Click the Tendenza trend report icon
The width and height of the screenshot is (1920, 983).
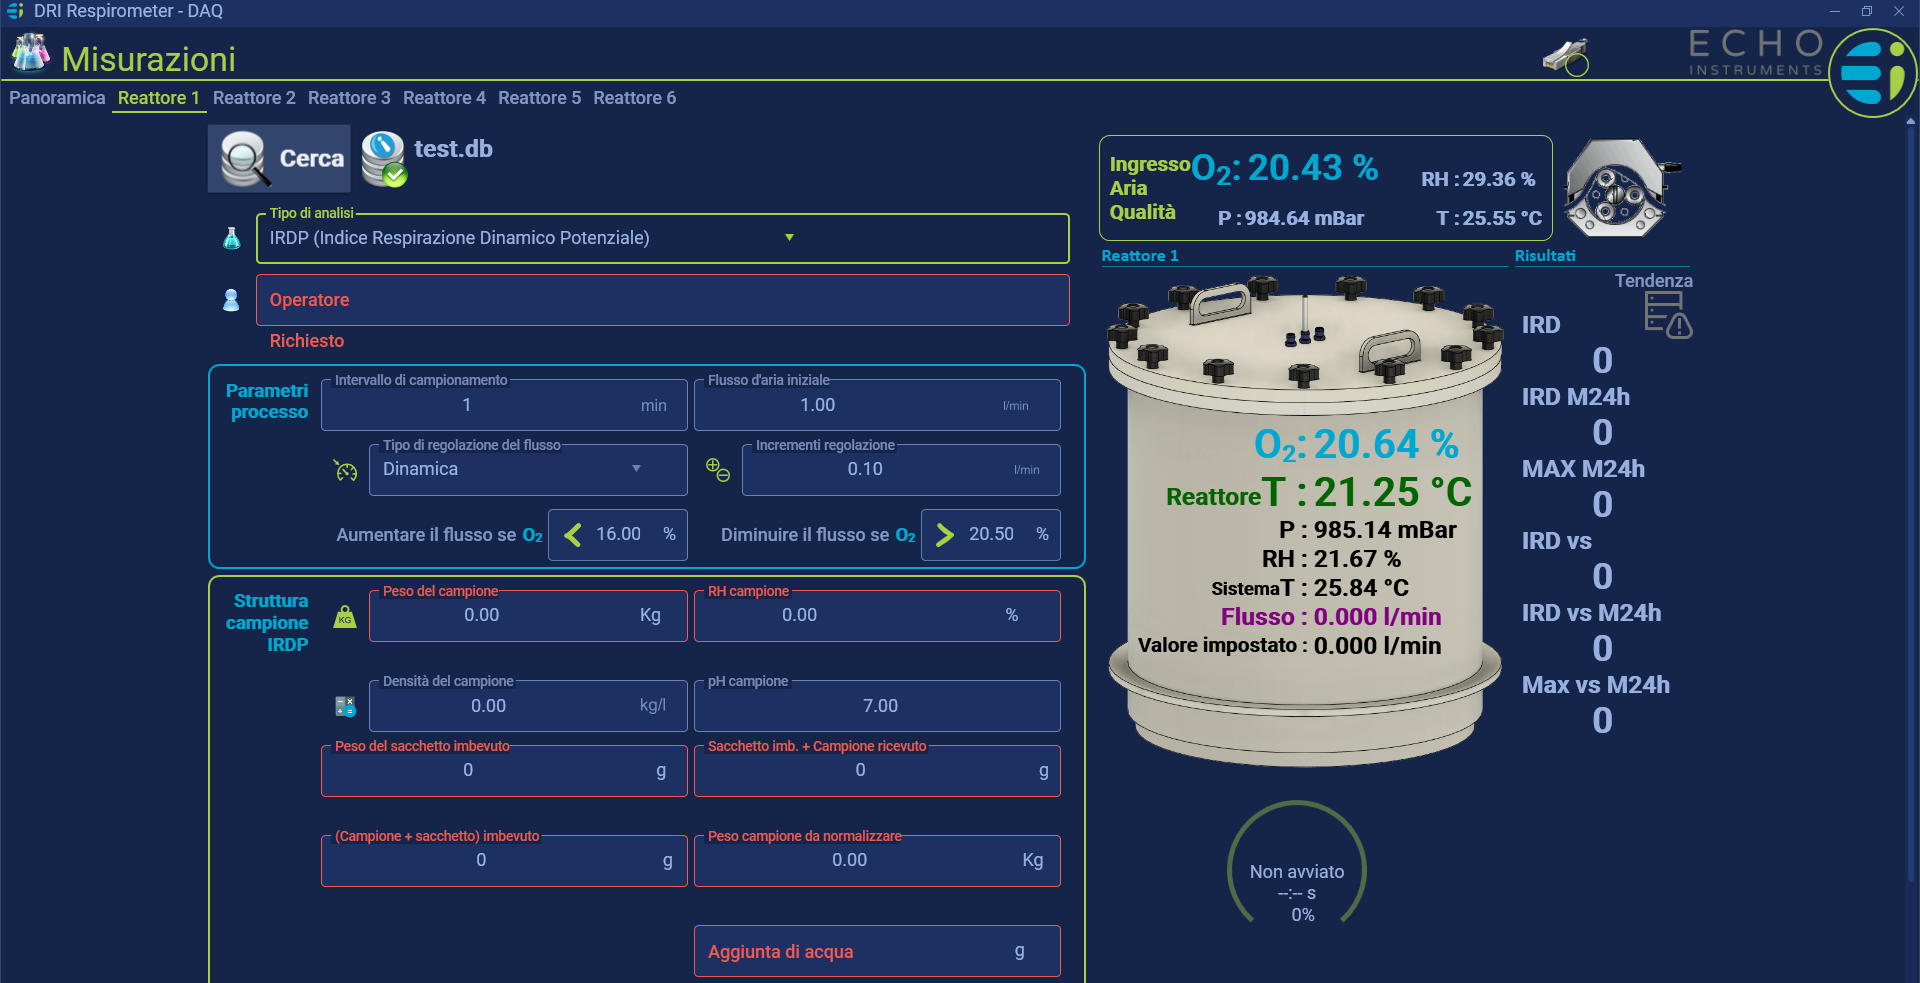1667,316
